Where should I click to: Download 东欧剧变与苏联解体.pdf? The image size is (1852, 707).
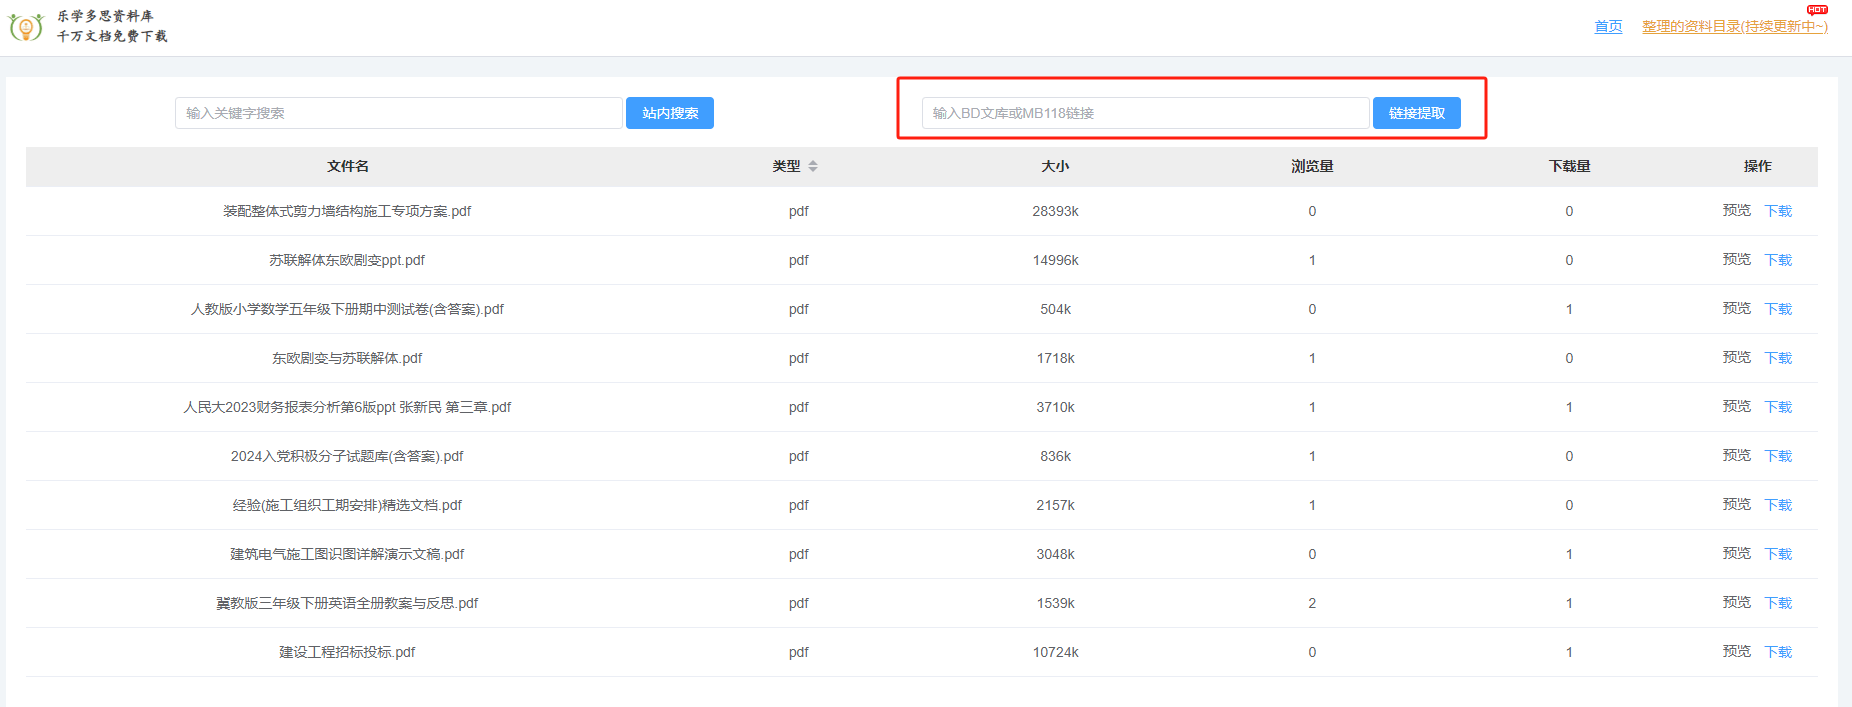coord(1778,358)
